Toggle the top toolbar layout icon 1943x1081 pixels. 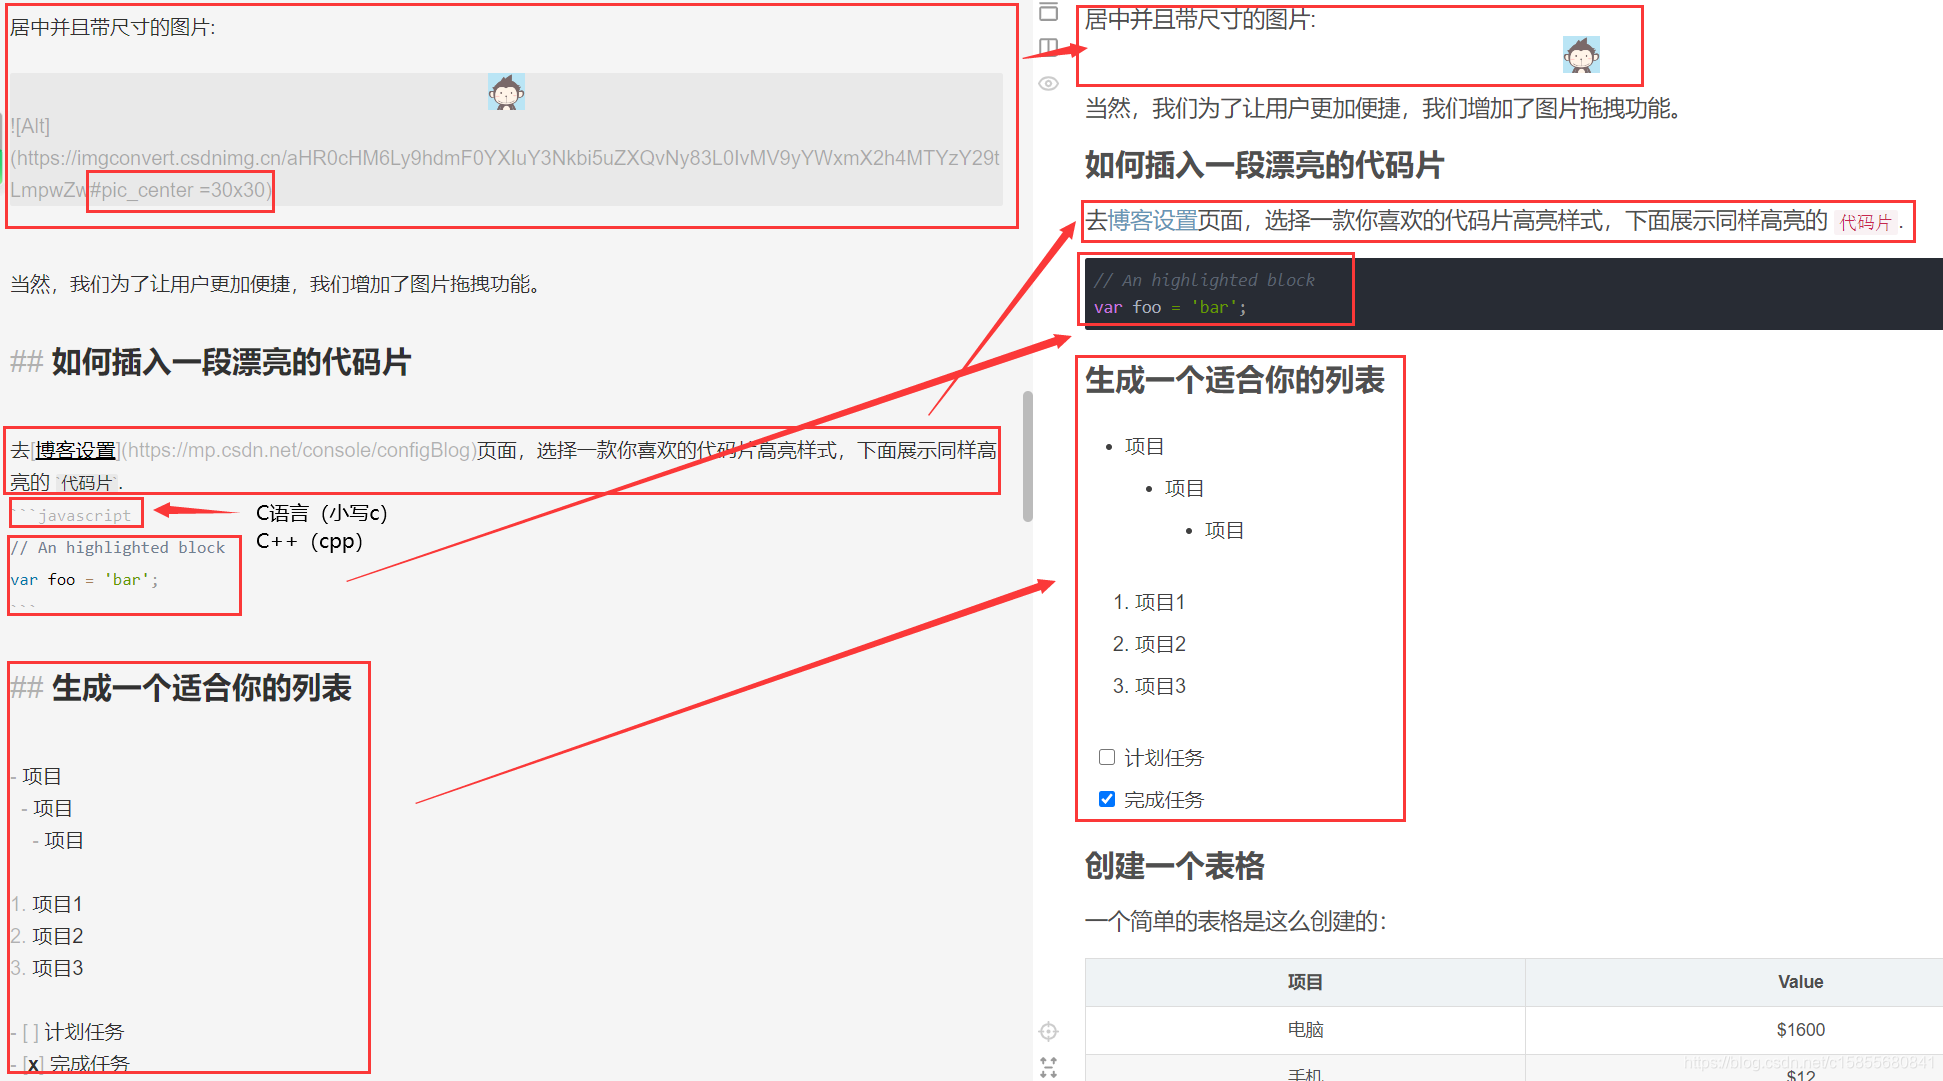tap(1048, 12)
